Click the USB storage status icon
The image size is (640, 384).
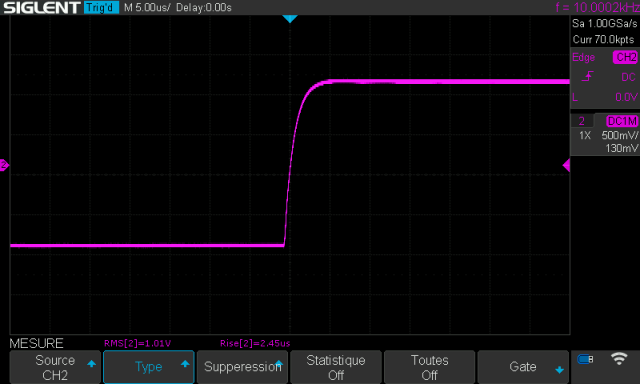point(585,359)
